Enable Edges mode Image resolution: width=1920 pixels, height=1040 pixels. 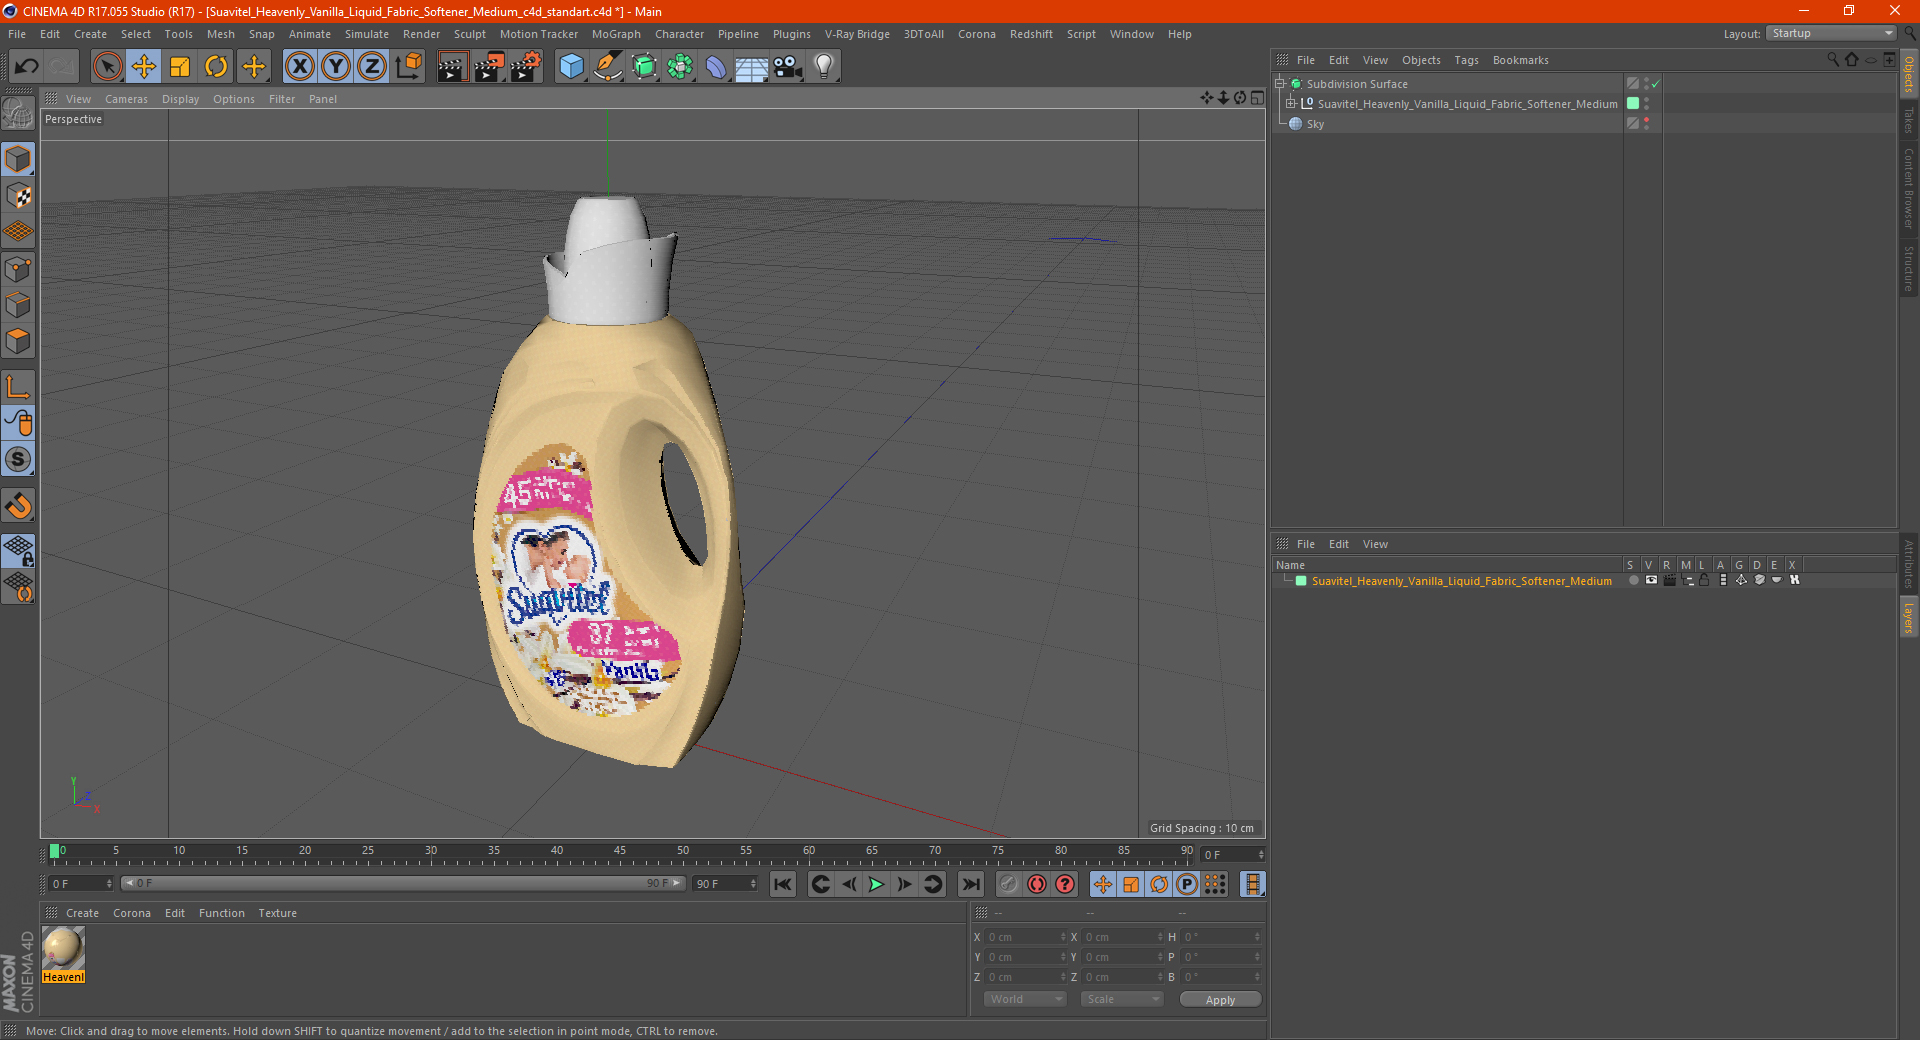18,305
